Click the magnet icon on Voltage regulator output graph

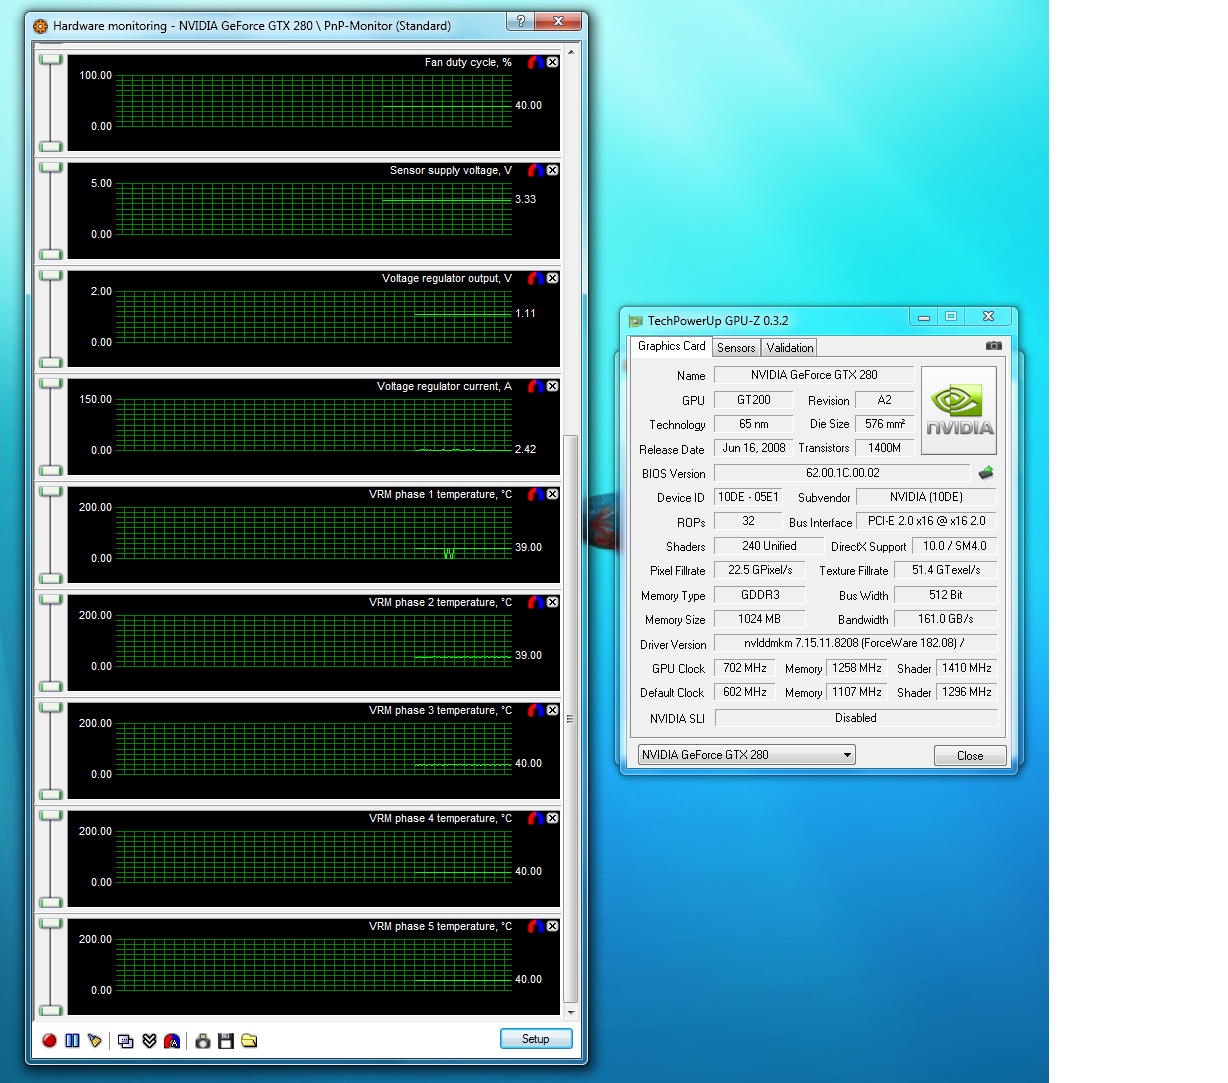(536, 278)
